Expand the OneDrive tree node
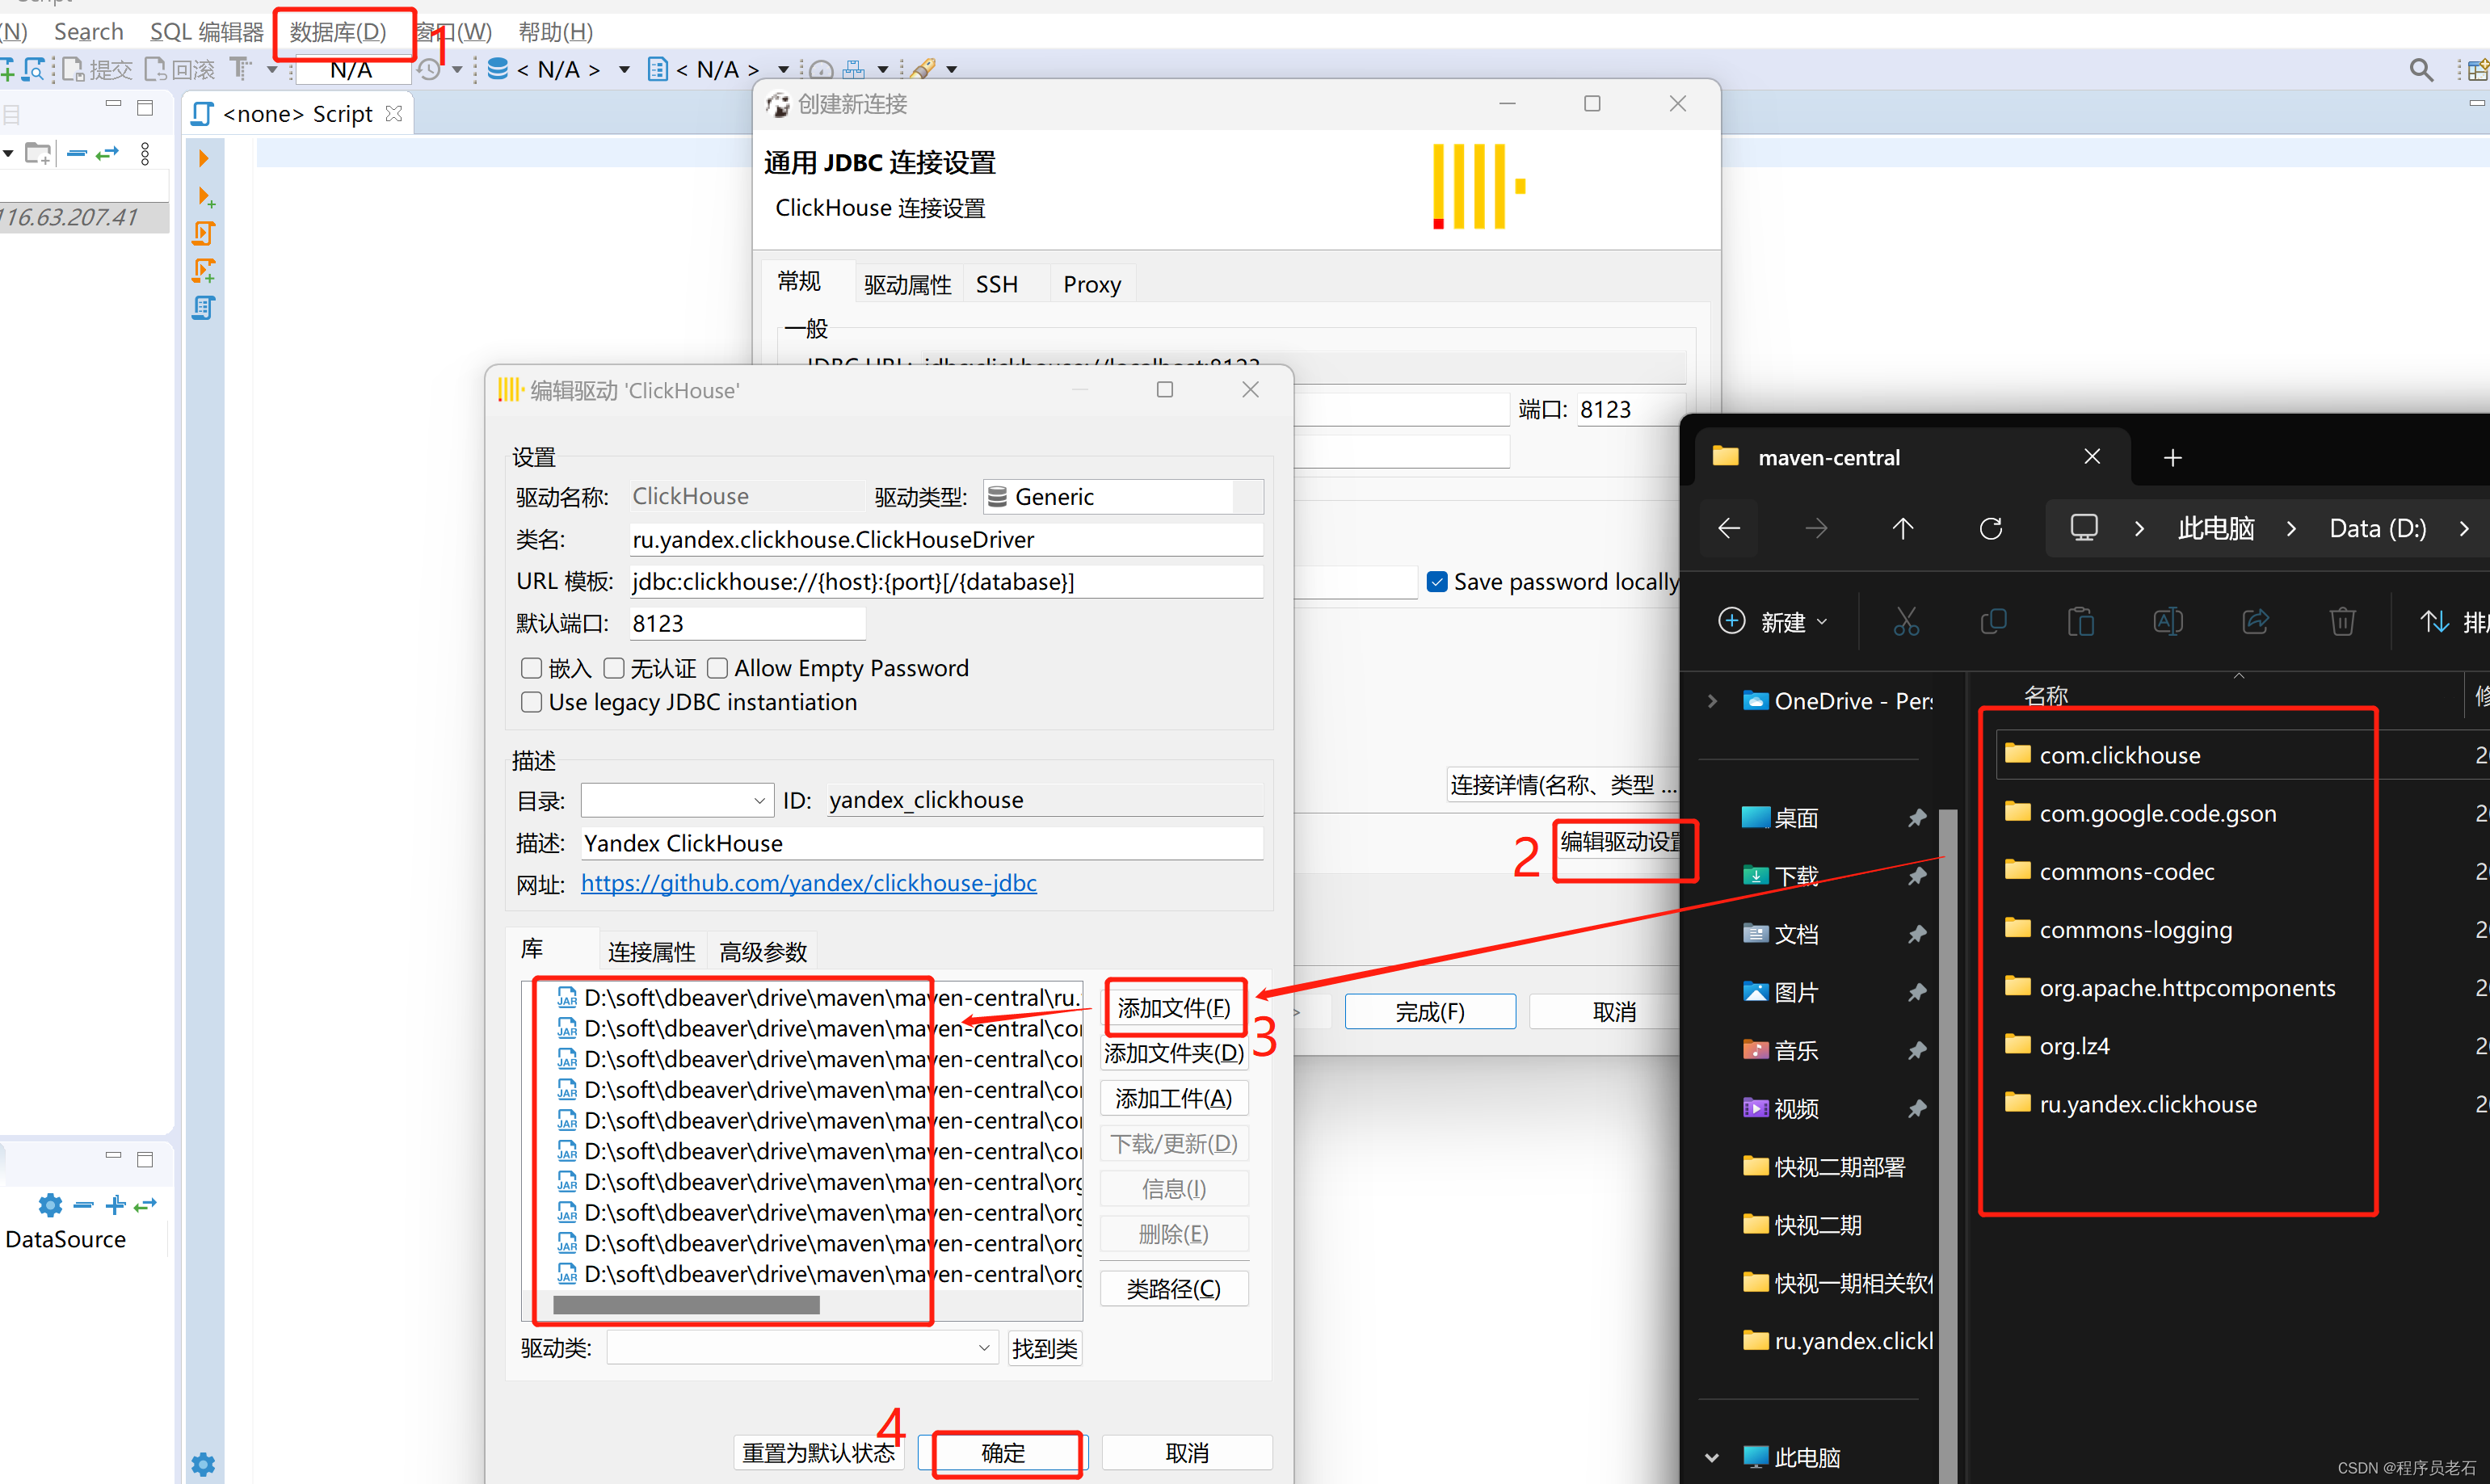 1712,701
